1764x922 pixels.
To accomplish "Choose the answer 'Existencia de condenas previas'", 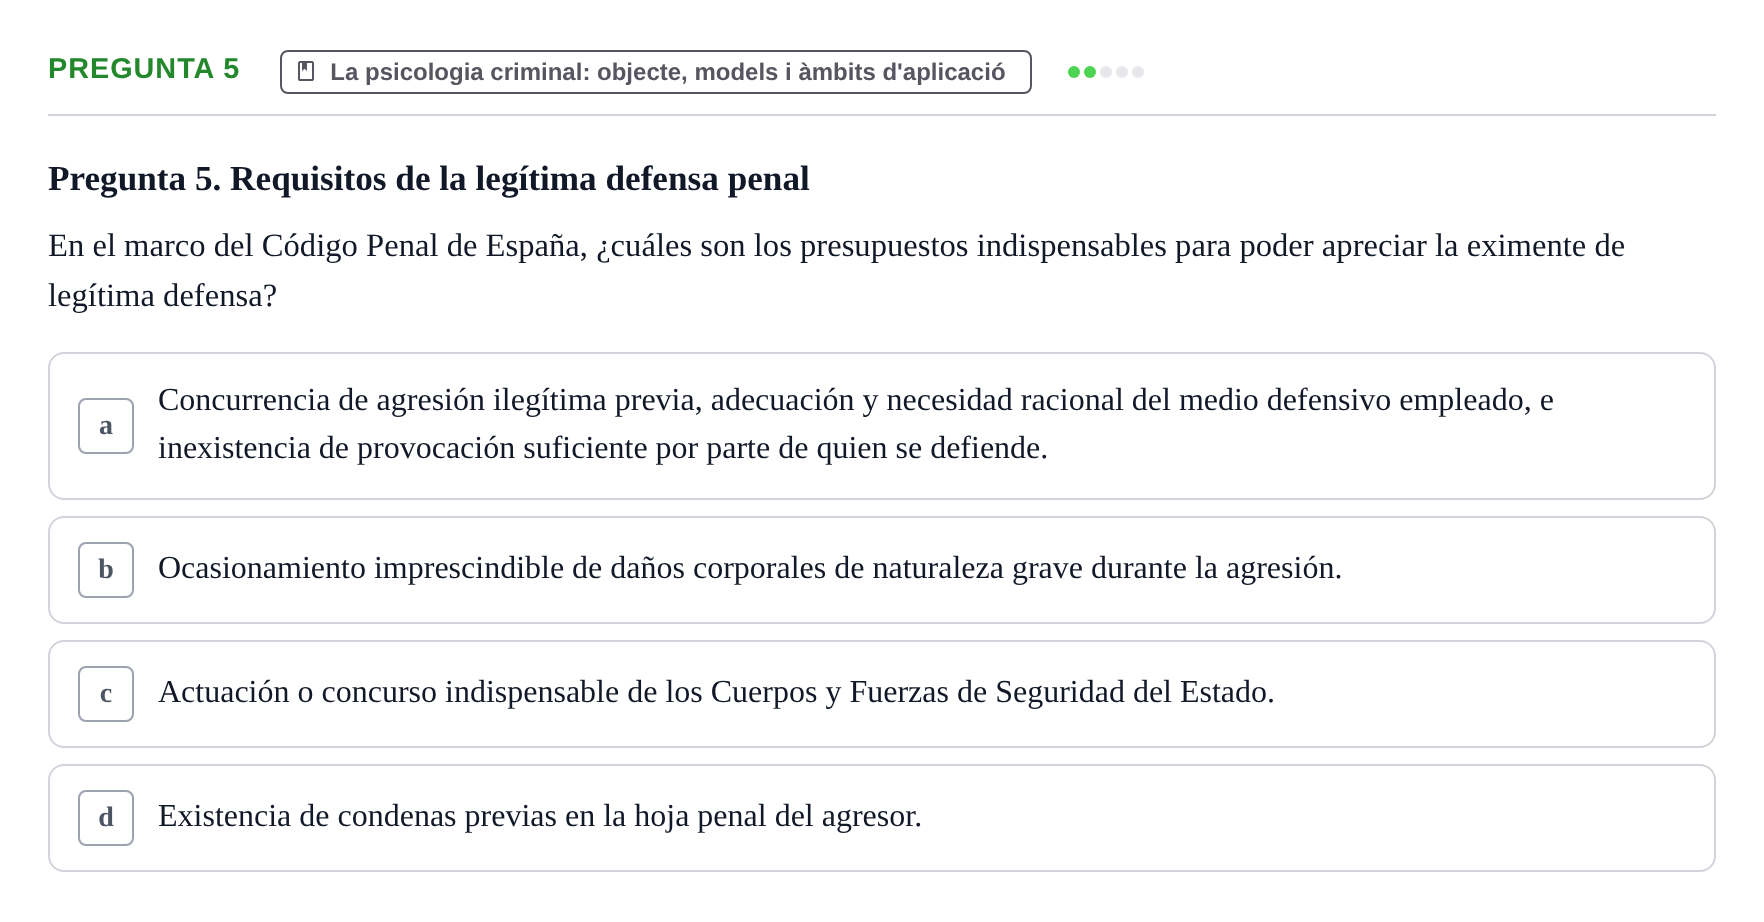I will (x=882, y=818).
